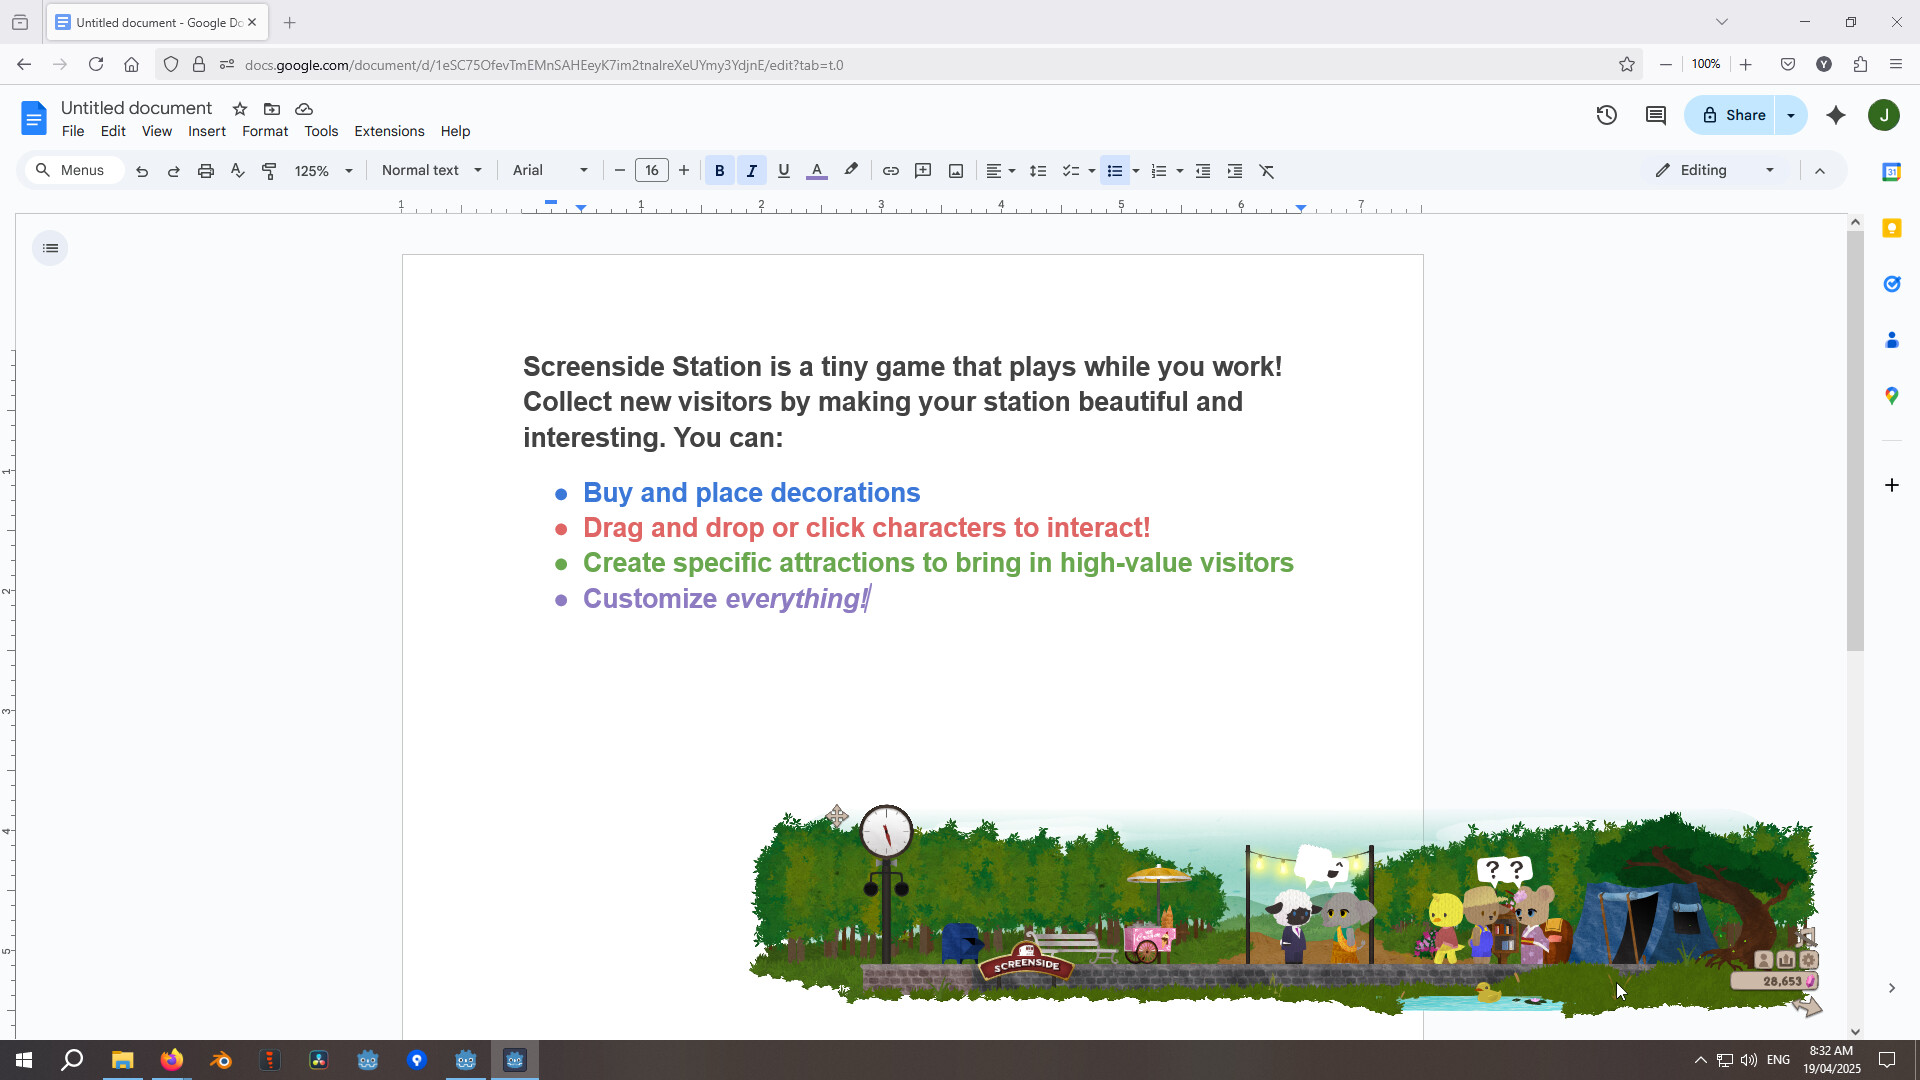Open the paragraph styles dropdown
The height and width of the screenshot is (1080, 1920).
[x=431, y=170]
